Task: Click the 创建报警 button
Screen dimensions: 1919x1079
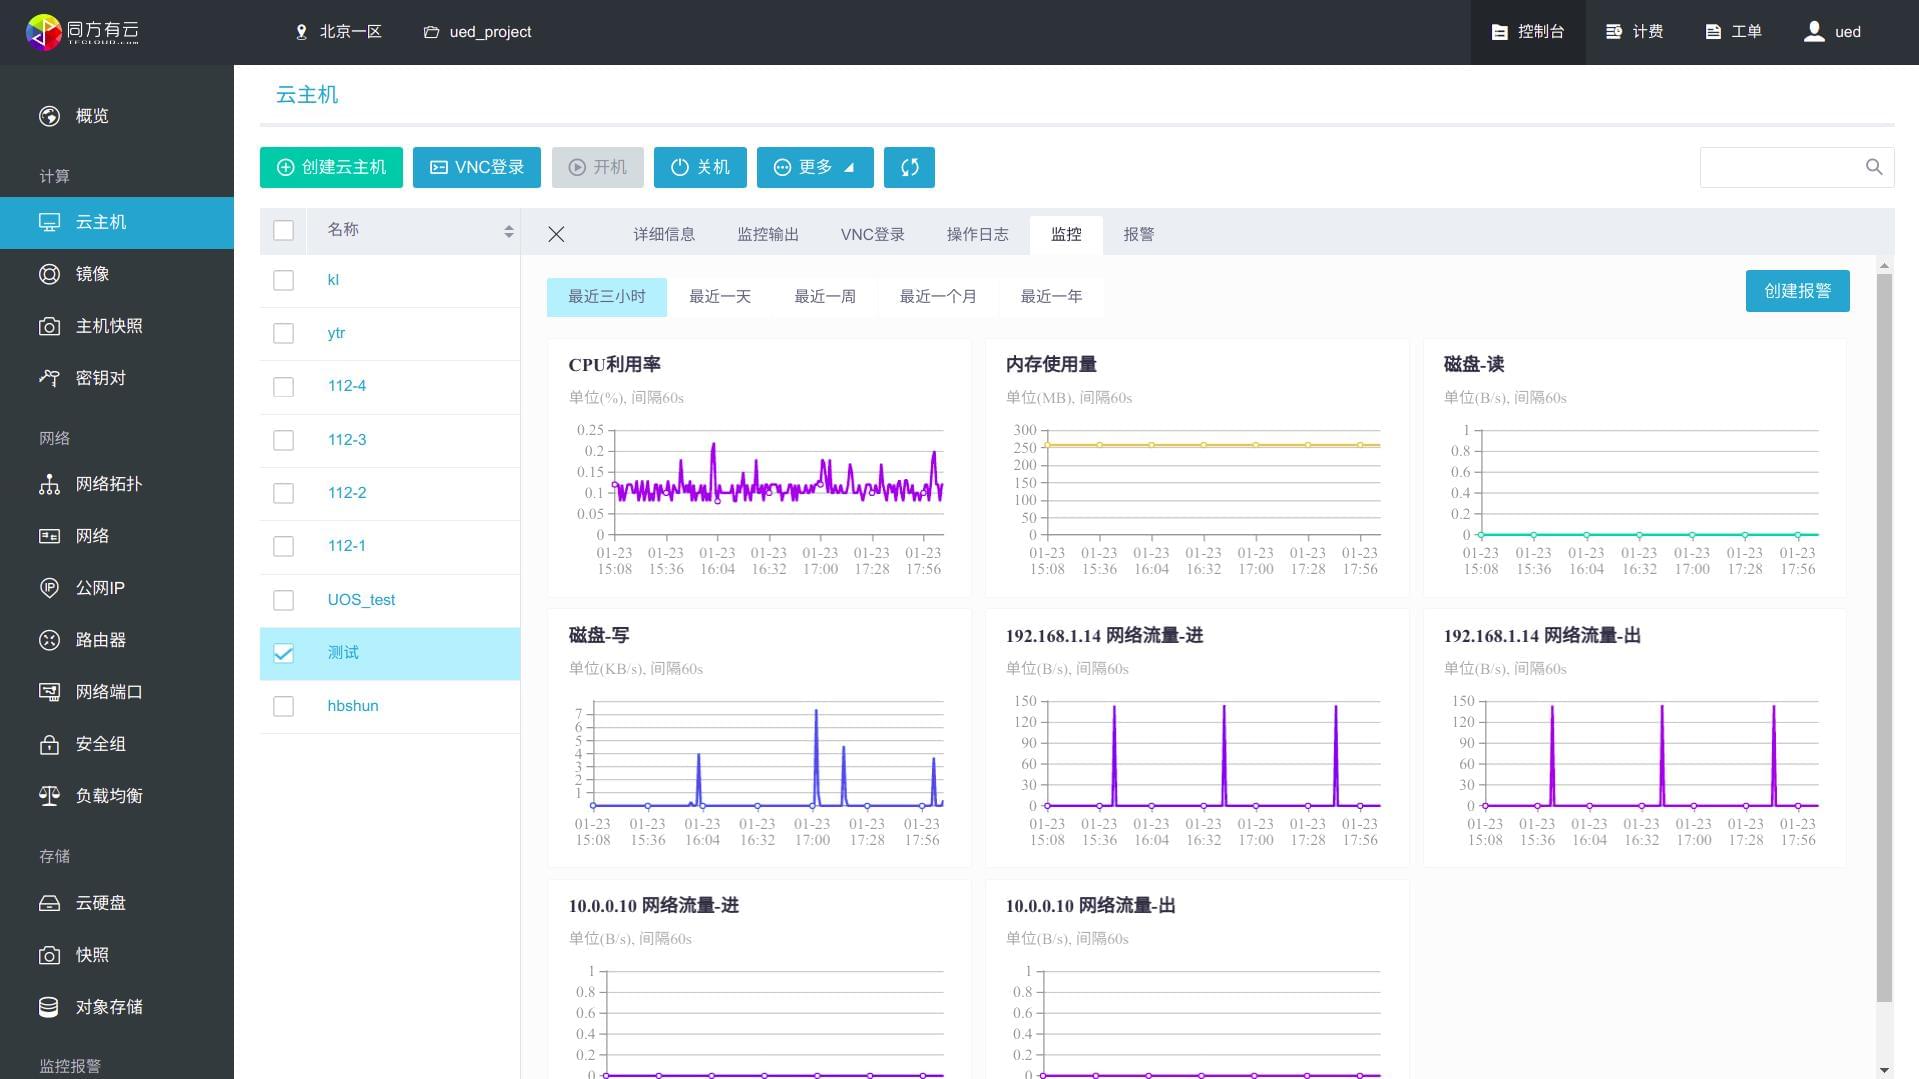Action: [x=1797, y=291]
